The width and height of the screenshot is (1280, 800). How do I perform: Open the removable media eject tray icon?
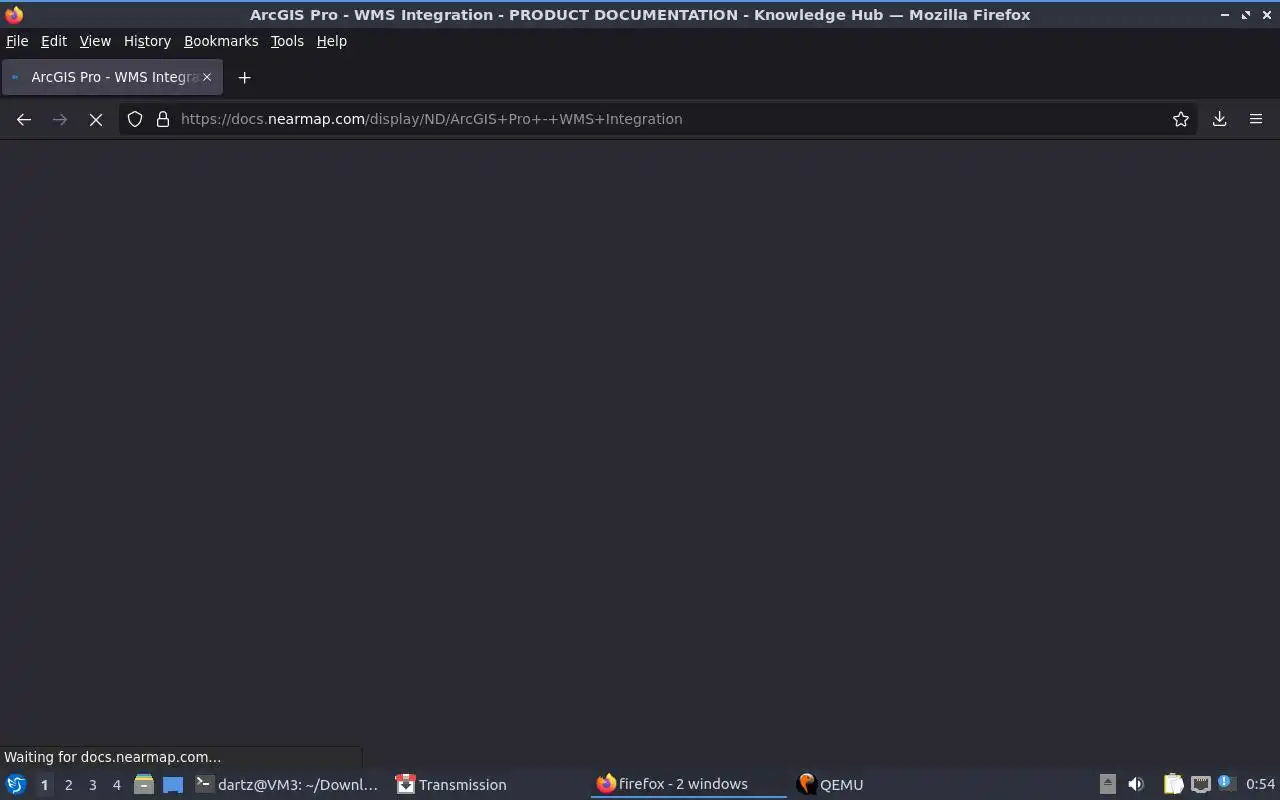[x=1107, y=785]
